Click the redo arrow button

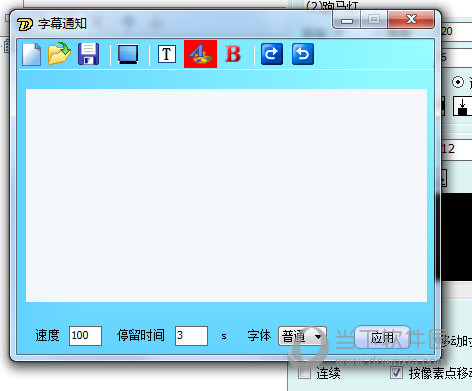272,54
